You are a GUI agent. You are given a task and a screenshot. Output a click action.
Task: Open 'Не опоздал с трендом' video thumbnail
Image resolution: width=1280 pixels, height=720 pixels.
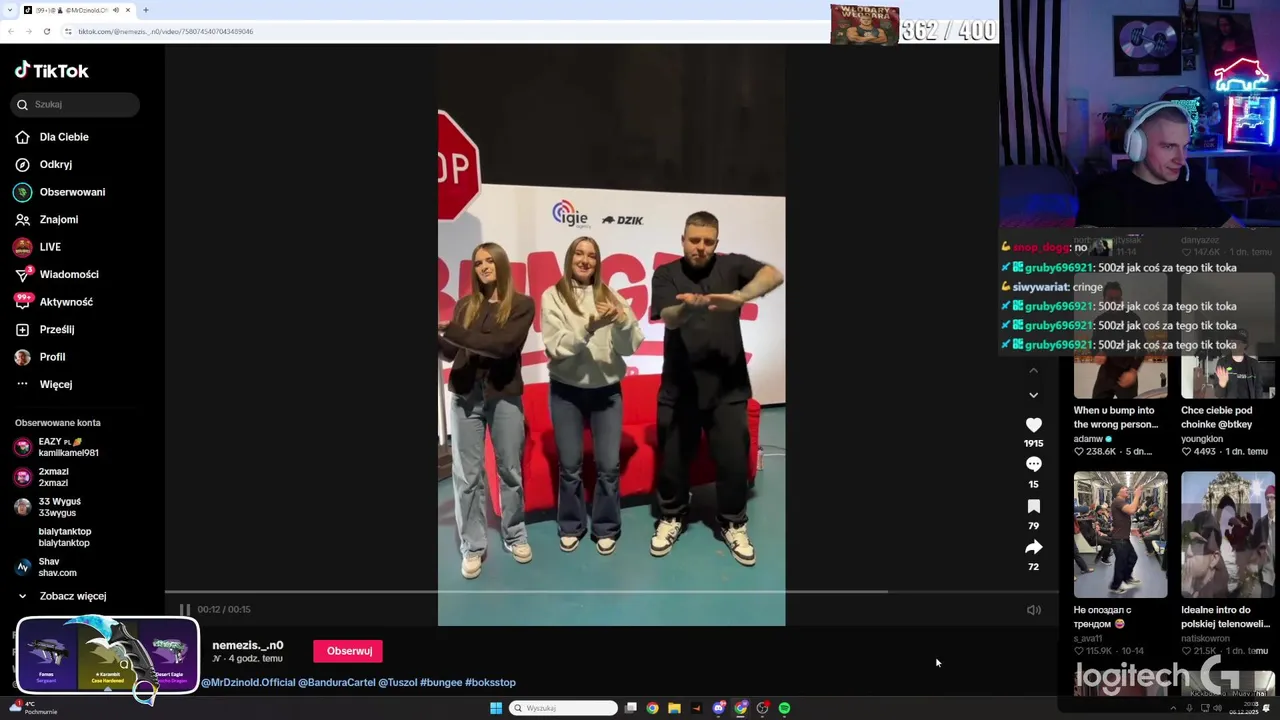(1120, 535)
